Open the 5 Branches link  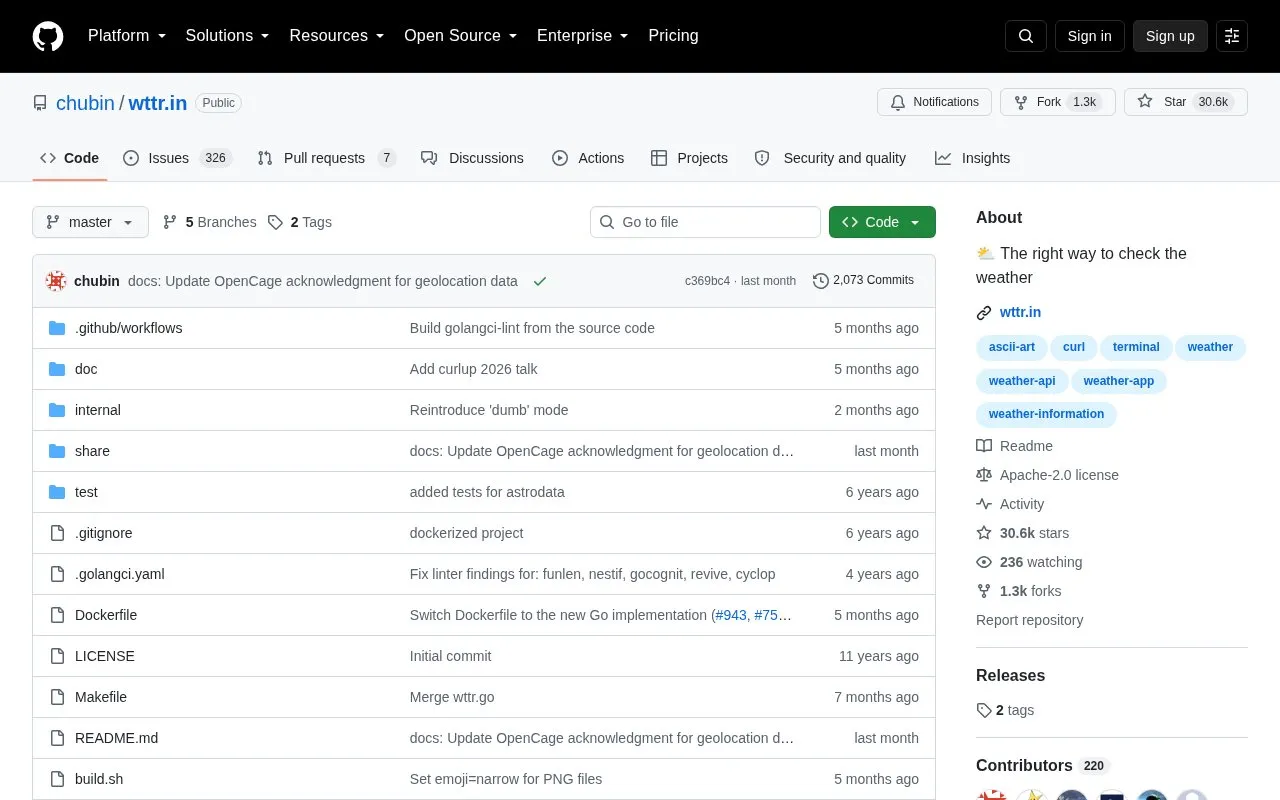(x=210, y=222)
